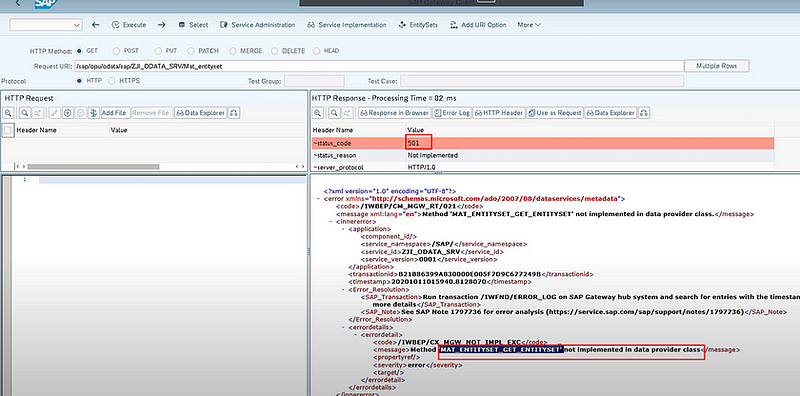Click the right arrow toolbar icon
The image size is (800, 396).
161,24
